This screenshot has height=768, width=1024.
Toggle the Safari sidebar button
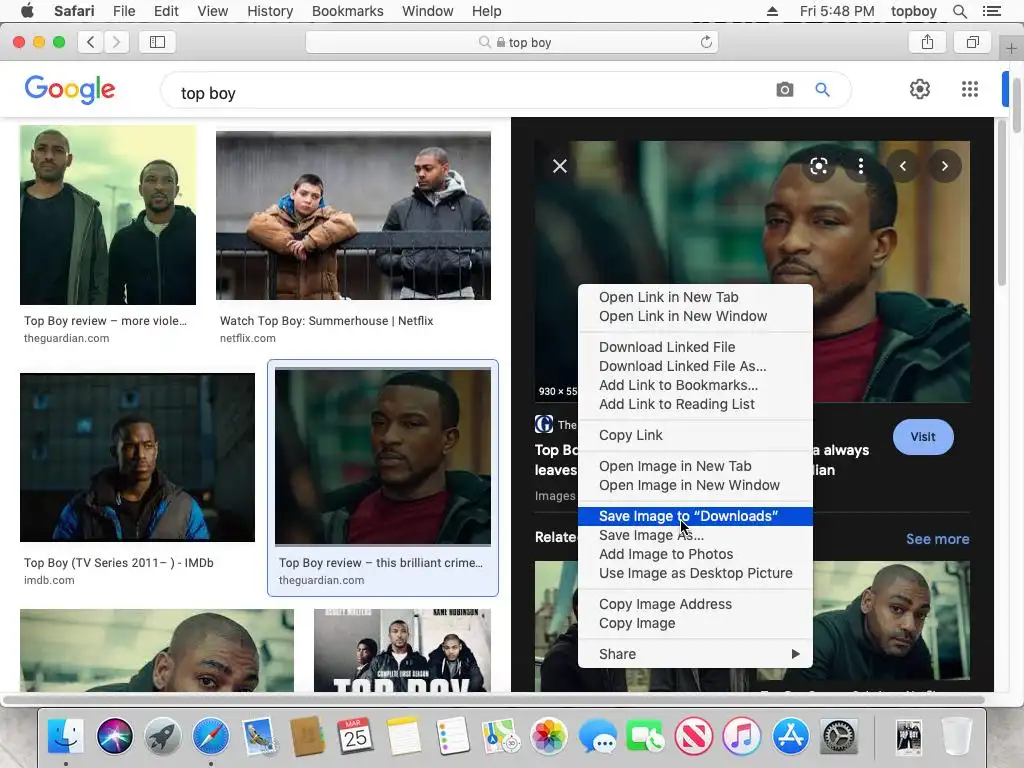[157, 42]
